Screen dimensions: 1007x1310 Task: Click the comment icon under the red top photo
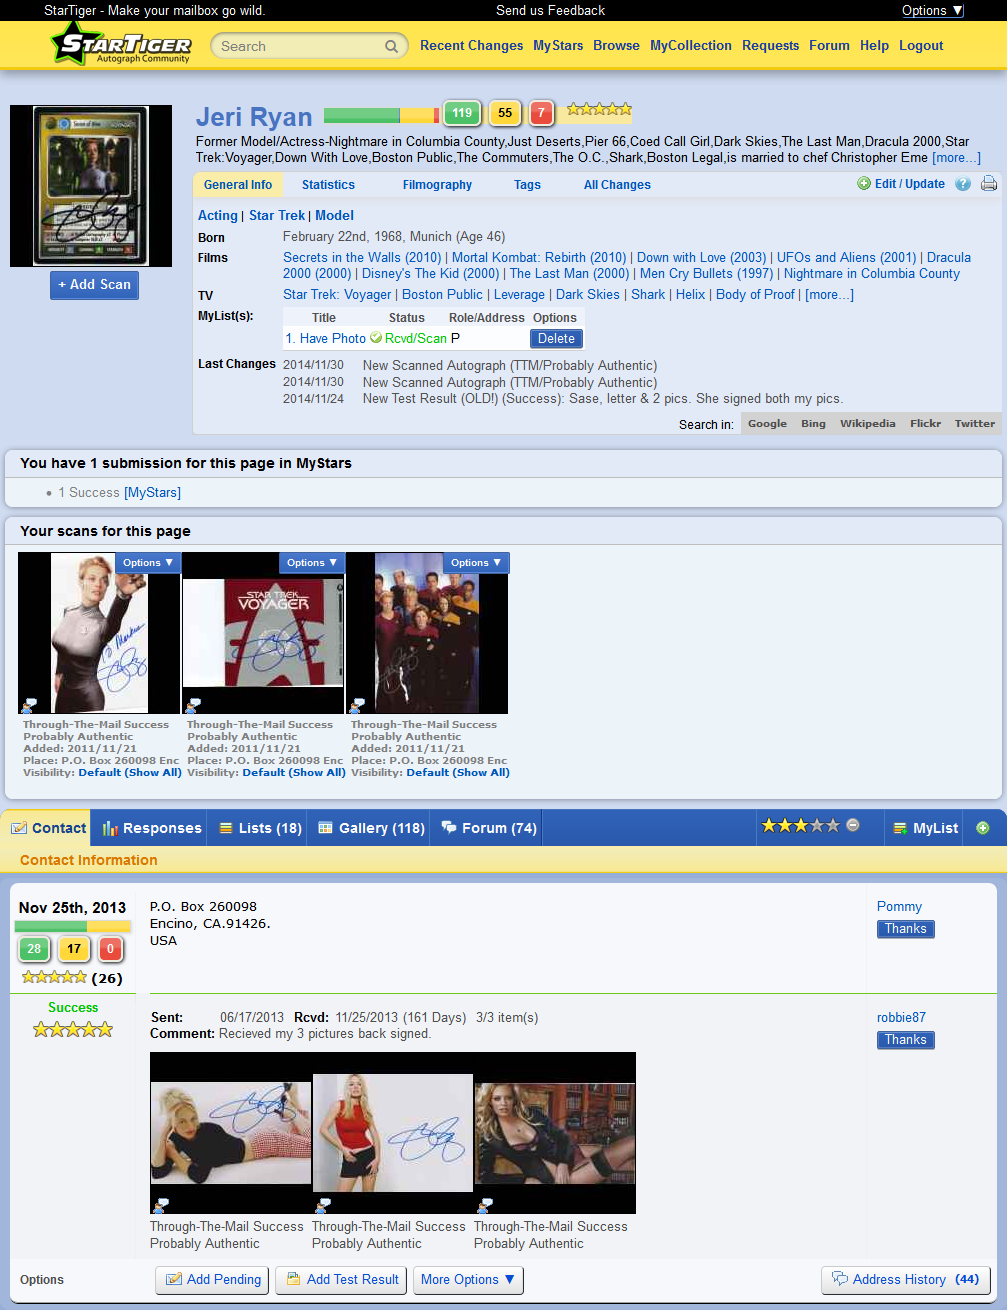tap(322, 1206)
